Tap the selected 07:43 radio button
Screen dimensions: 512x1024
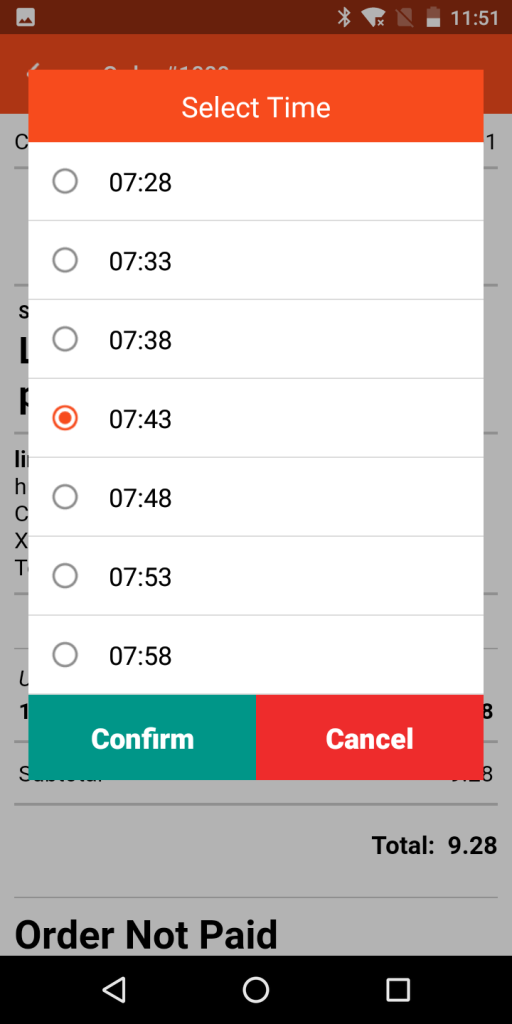pyautogui.click(x=65, y=418)
